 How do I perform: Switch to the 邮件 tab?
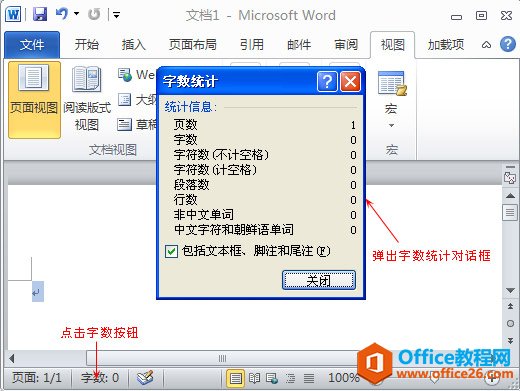[x=299, y=44]
